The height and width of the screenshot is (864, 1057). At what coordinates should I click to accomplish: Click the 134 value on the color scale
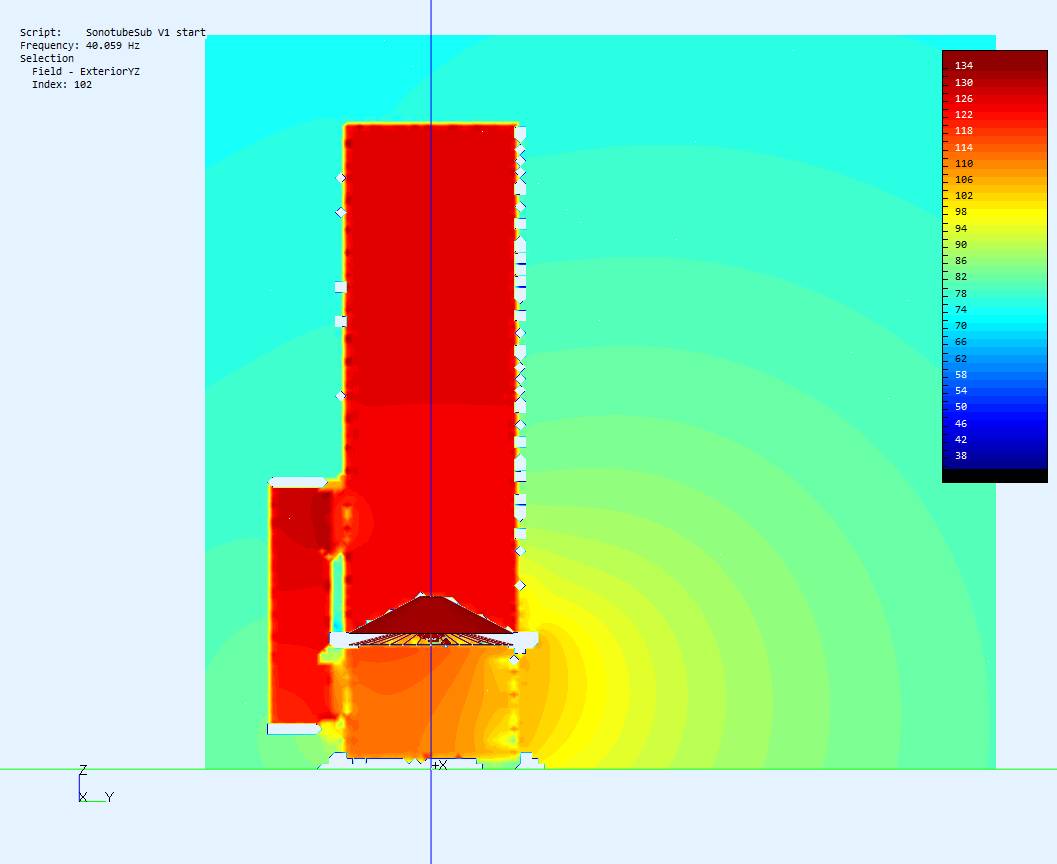click(x=963, y=65)
